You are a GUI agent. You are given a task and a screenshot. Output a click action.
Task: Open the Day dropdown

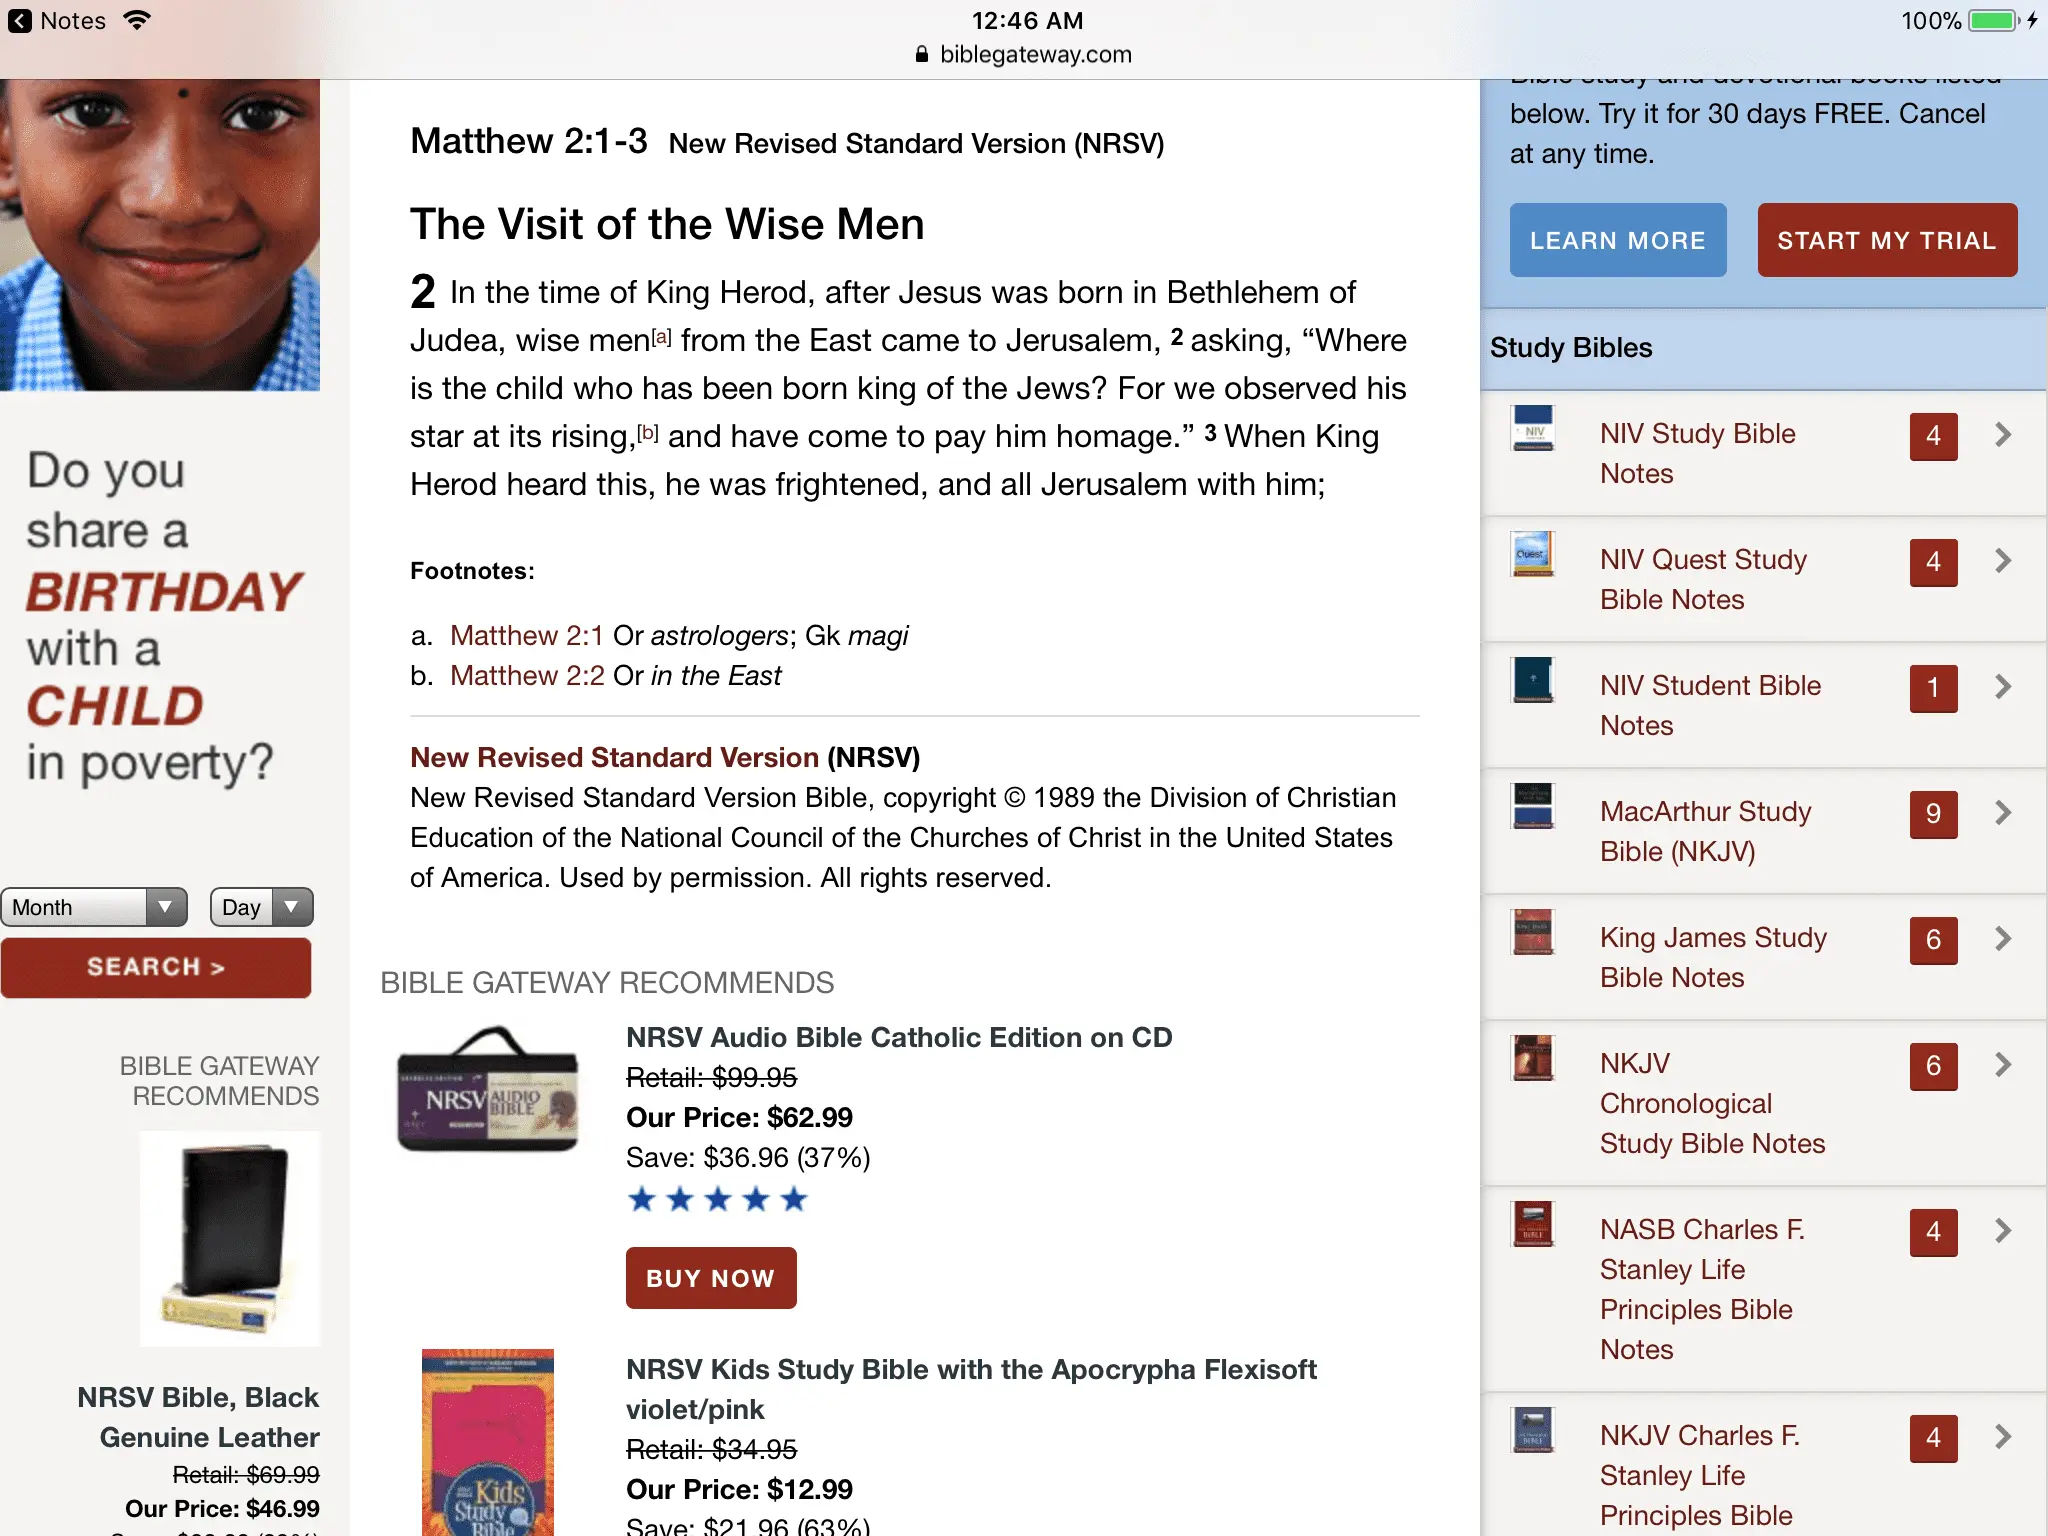[x=262, y=907]
